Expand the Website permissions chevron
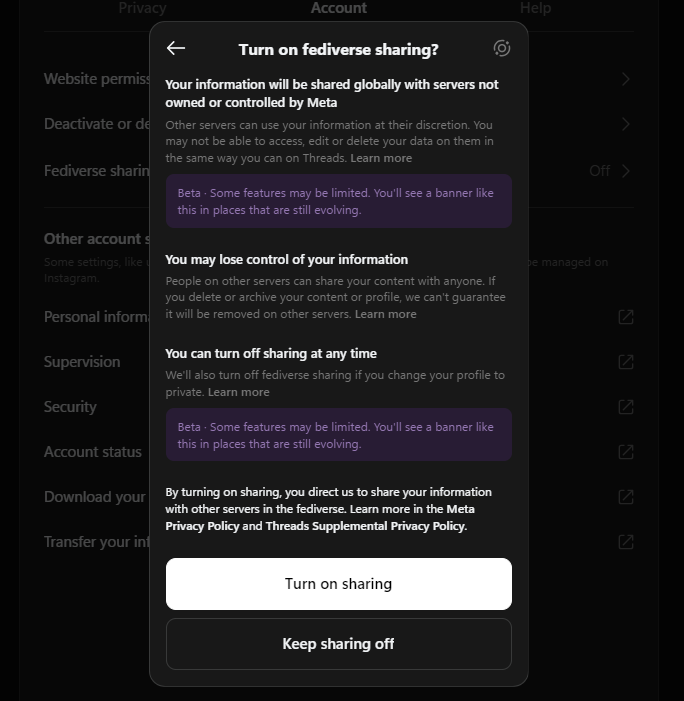Image resolution: width=684 pixels, height=701 pixels. (x=626, y=79)
